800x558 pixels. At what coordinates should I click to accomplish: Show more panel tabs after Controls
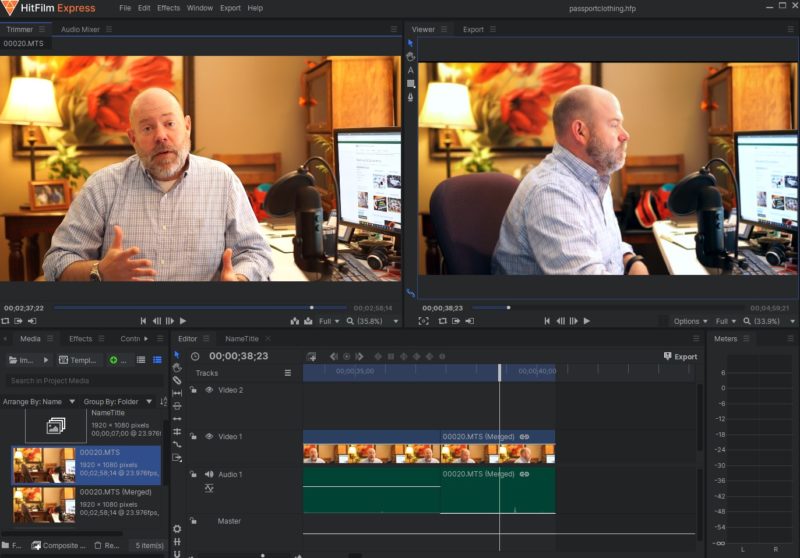click(x=146, y=339)
